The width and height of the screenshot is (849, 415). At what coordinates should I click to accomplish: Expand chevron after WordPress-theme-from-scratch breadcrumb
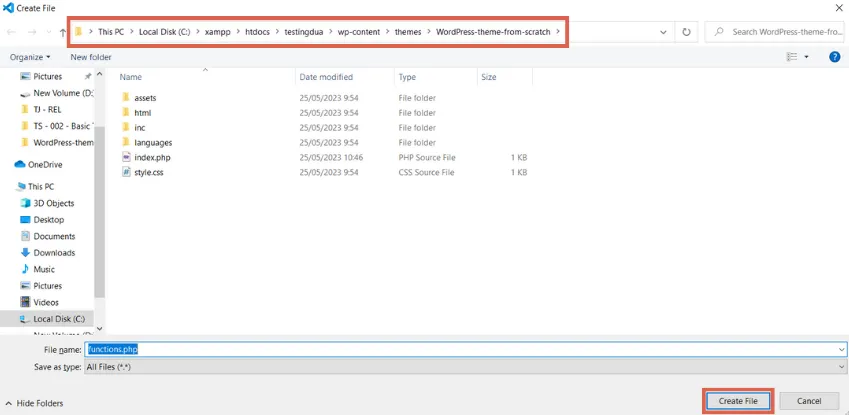(x=558, y=32)
